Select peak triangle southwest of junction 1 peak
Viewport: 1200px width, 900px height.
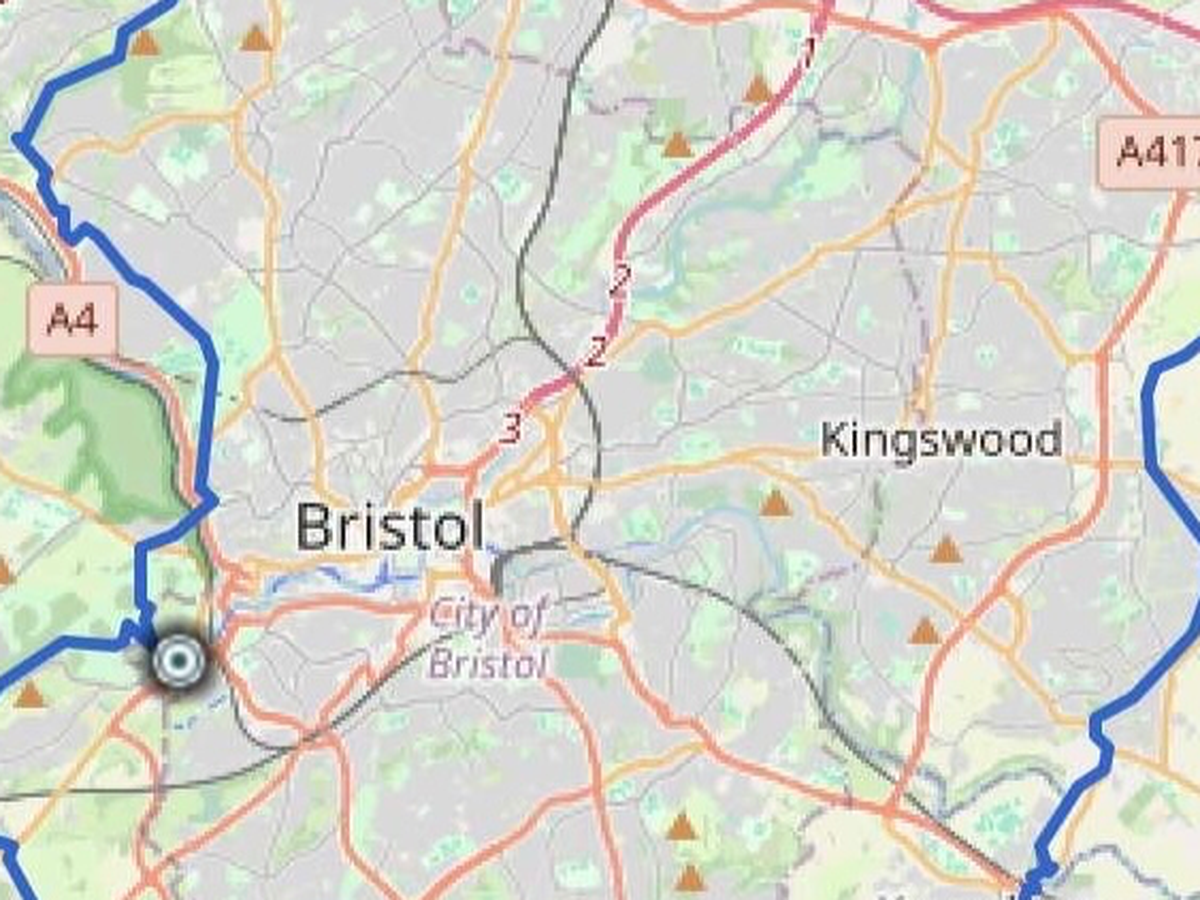[678, 145]
